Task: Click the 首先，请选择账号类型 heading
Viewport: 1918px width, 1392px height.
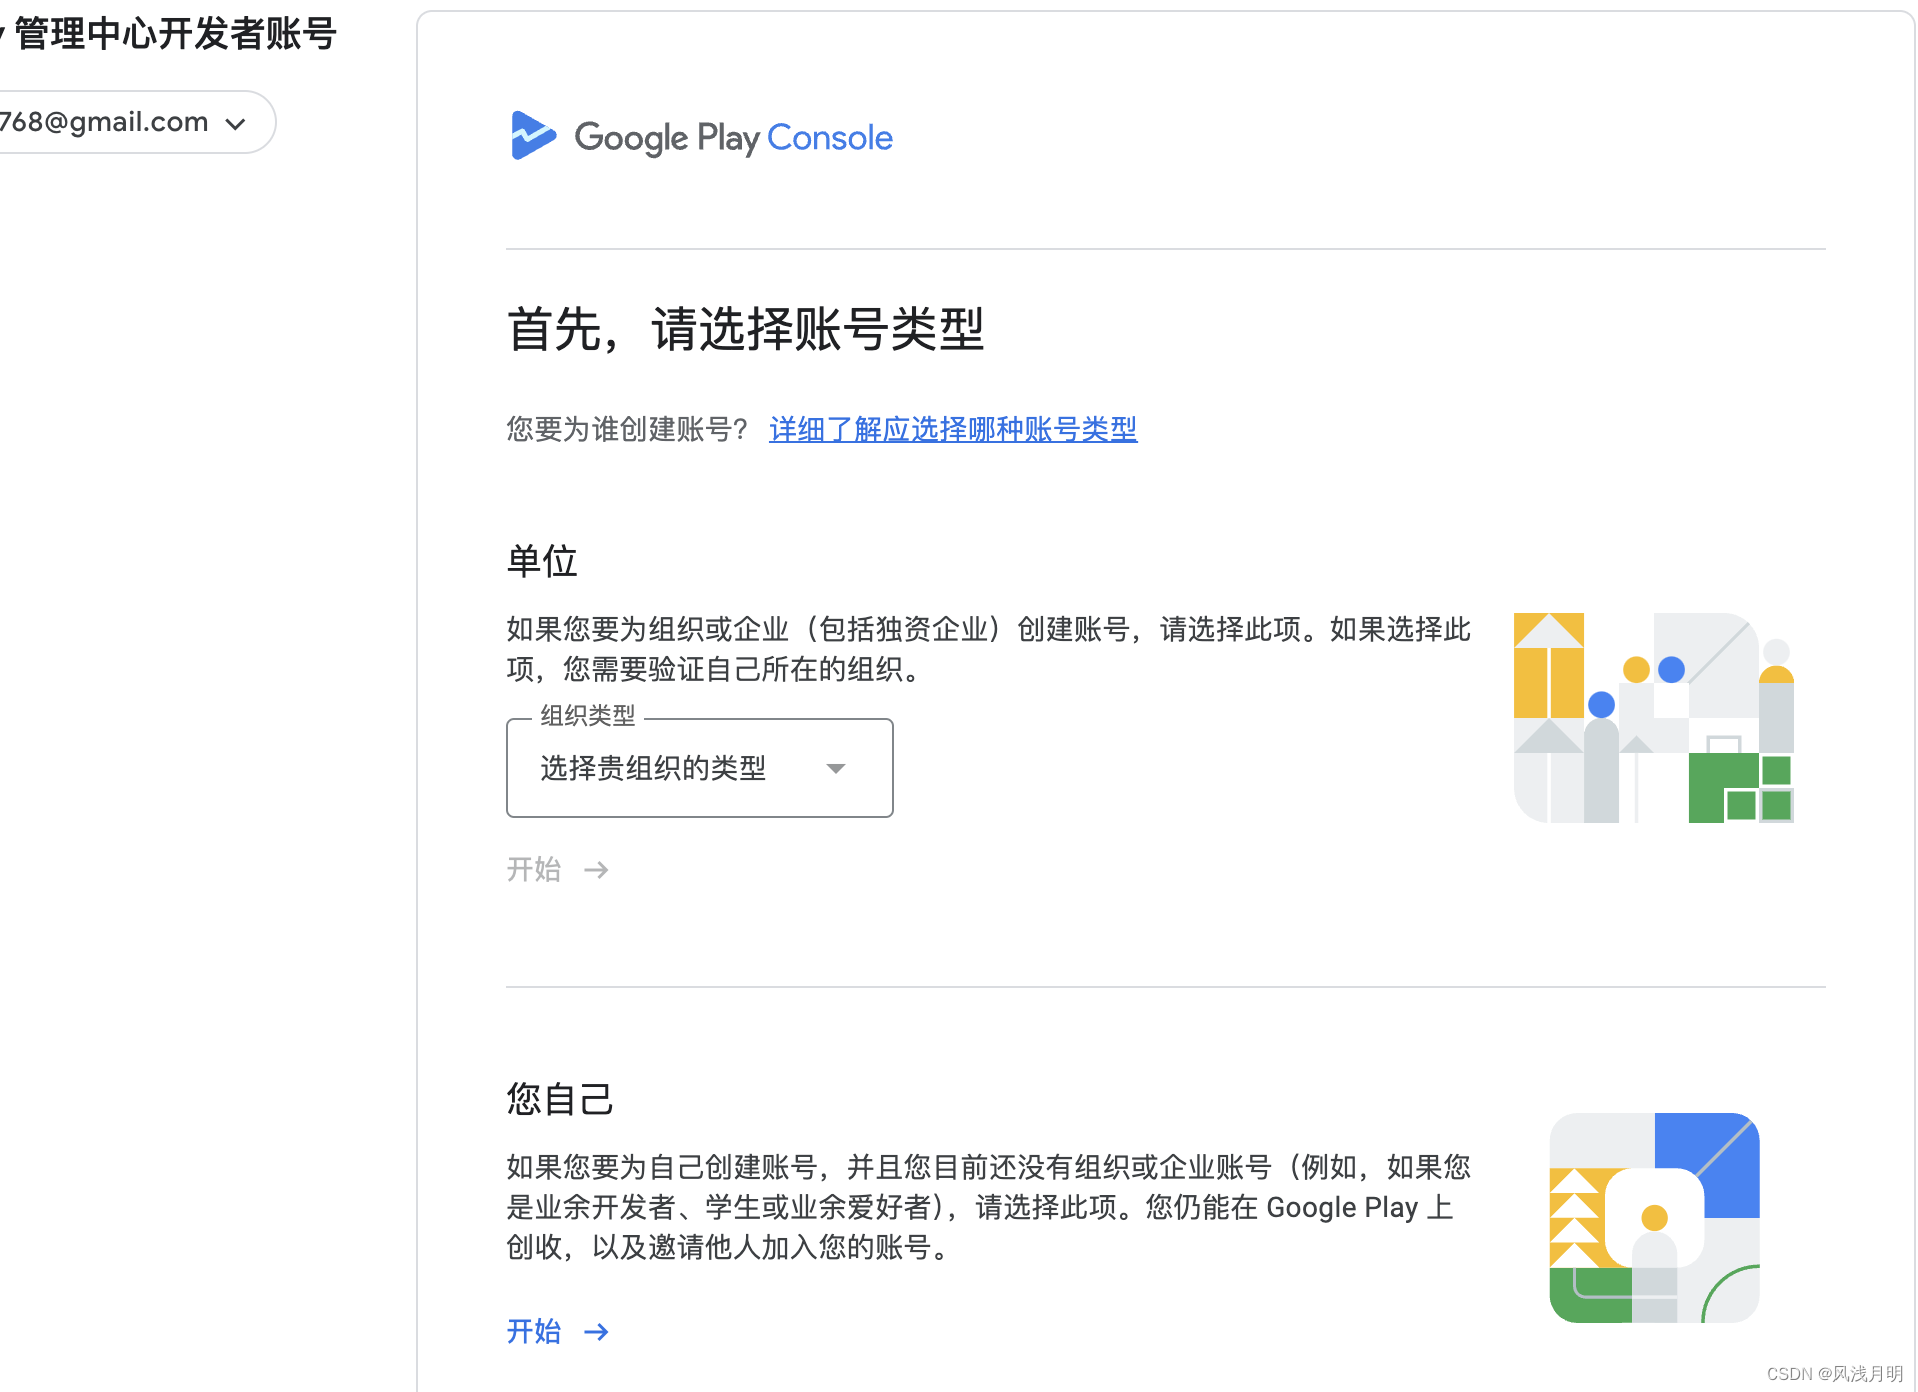Action: pyautogui.click(x=746, y=329)
